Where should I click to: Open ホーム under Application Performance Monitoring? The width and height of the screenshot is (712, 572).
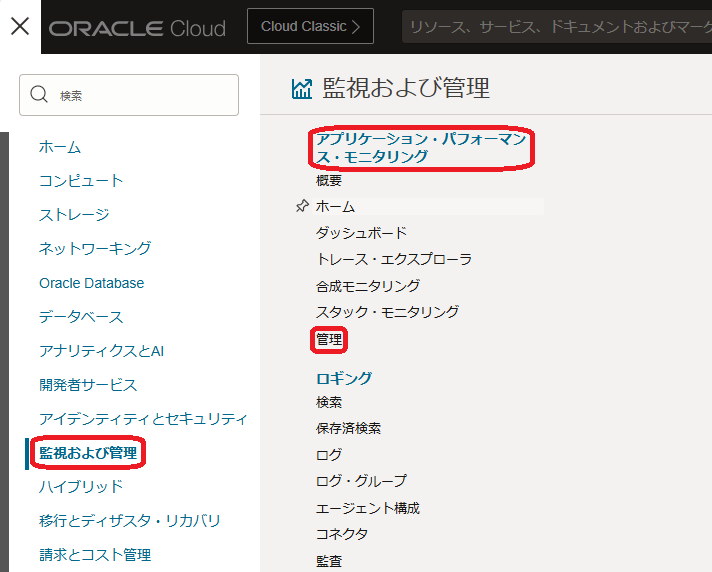(335, 206)
